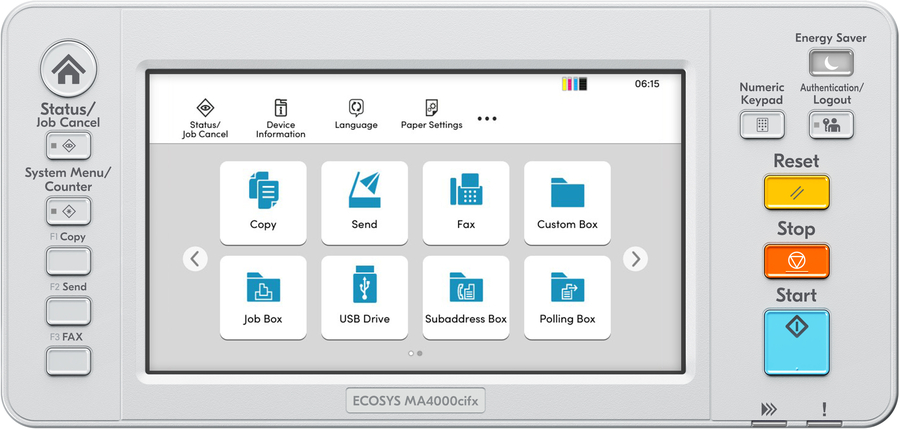The height and width of the screenshot is (429, 900).
Task: Open Paper Settings in top bar
Action: coord(431,116)
